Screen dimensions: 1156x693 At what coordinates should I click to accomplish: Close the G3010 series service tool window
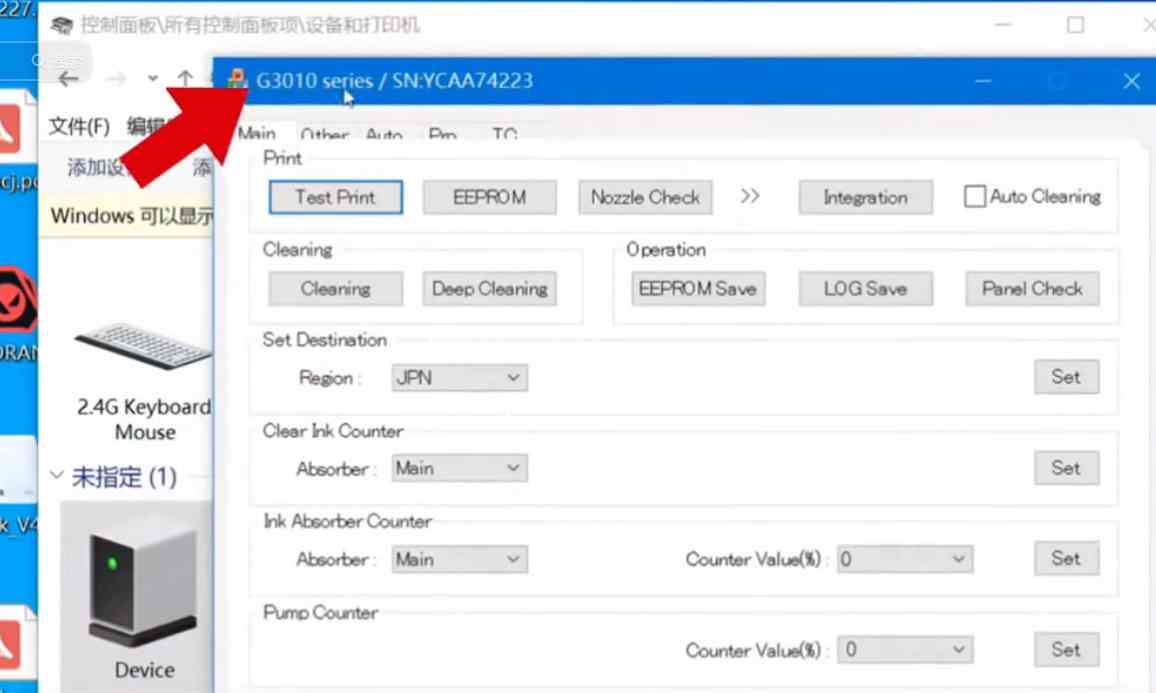click(1131, 81)
